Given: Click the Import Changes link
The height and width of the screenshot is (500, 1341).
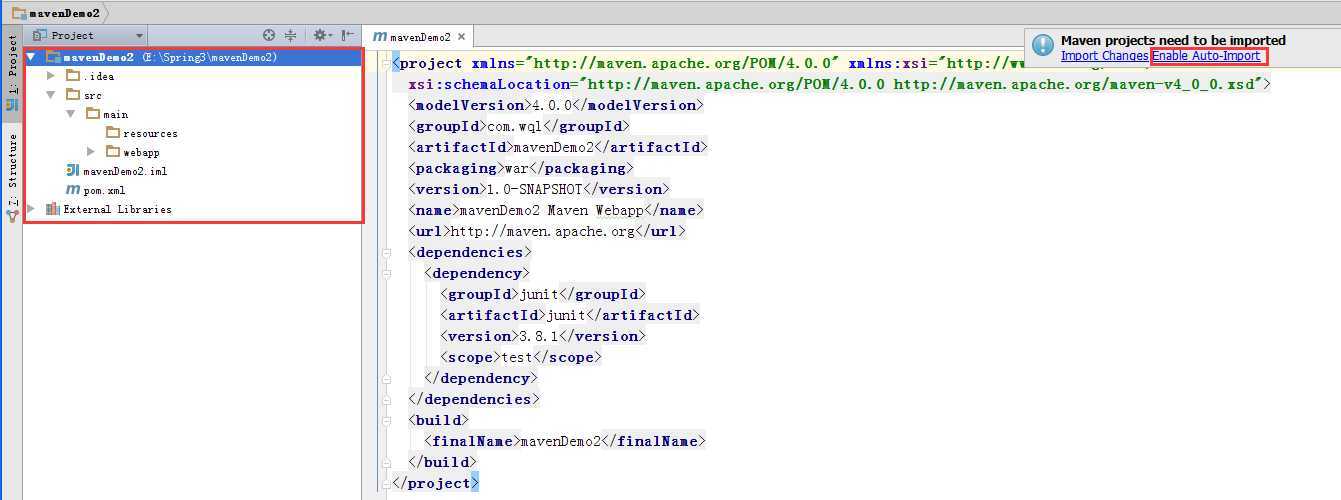Looking at the screenshot, I should (1105, 56).
